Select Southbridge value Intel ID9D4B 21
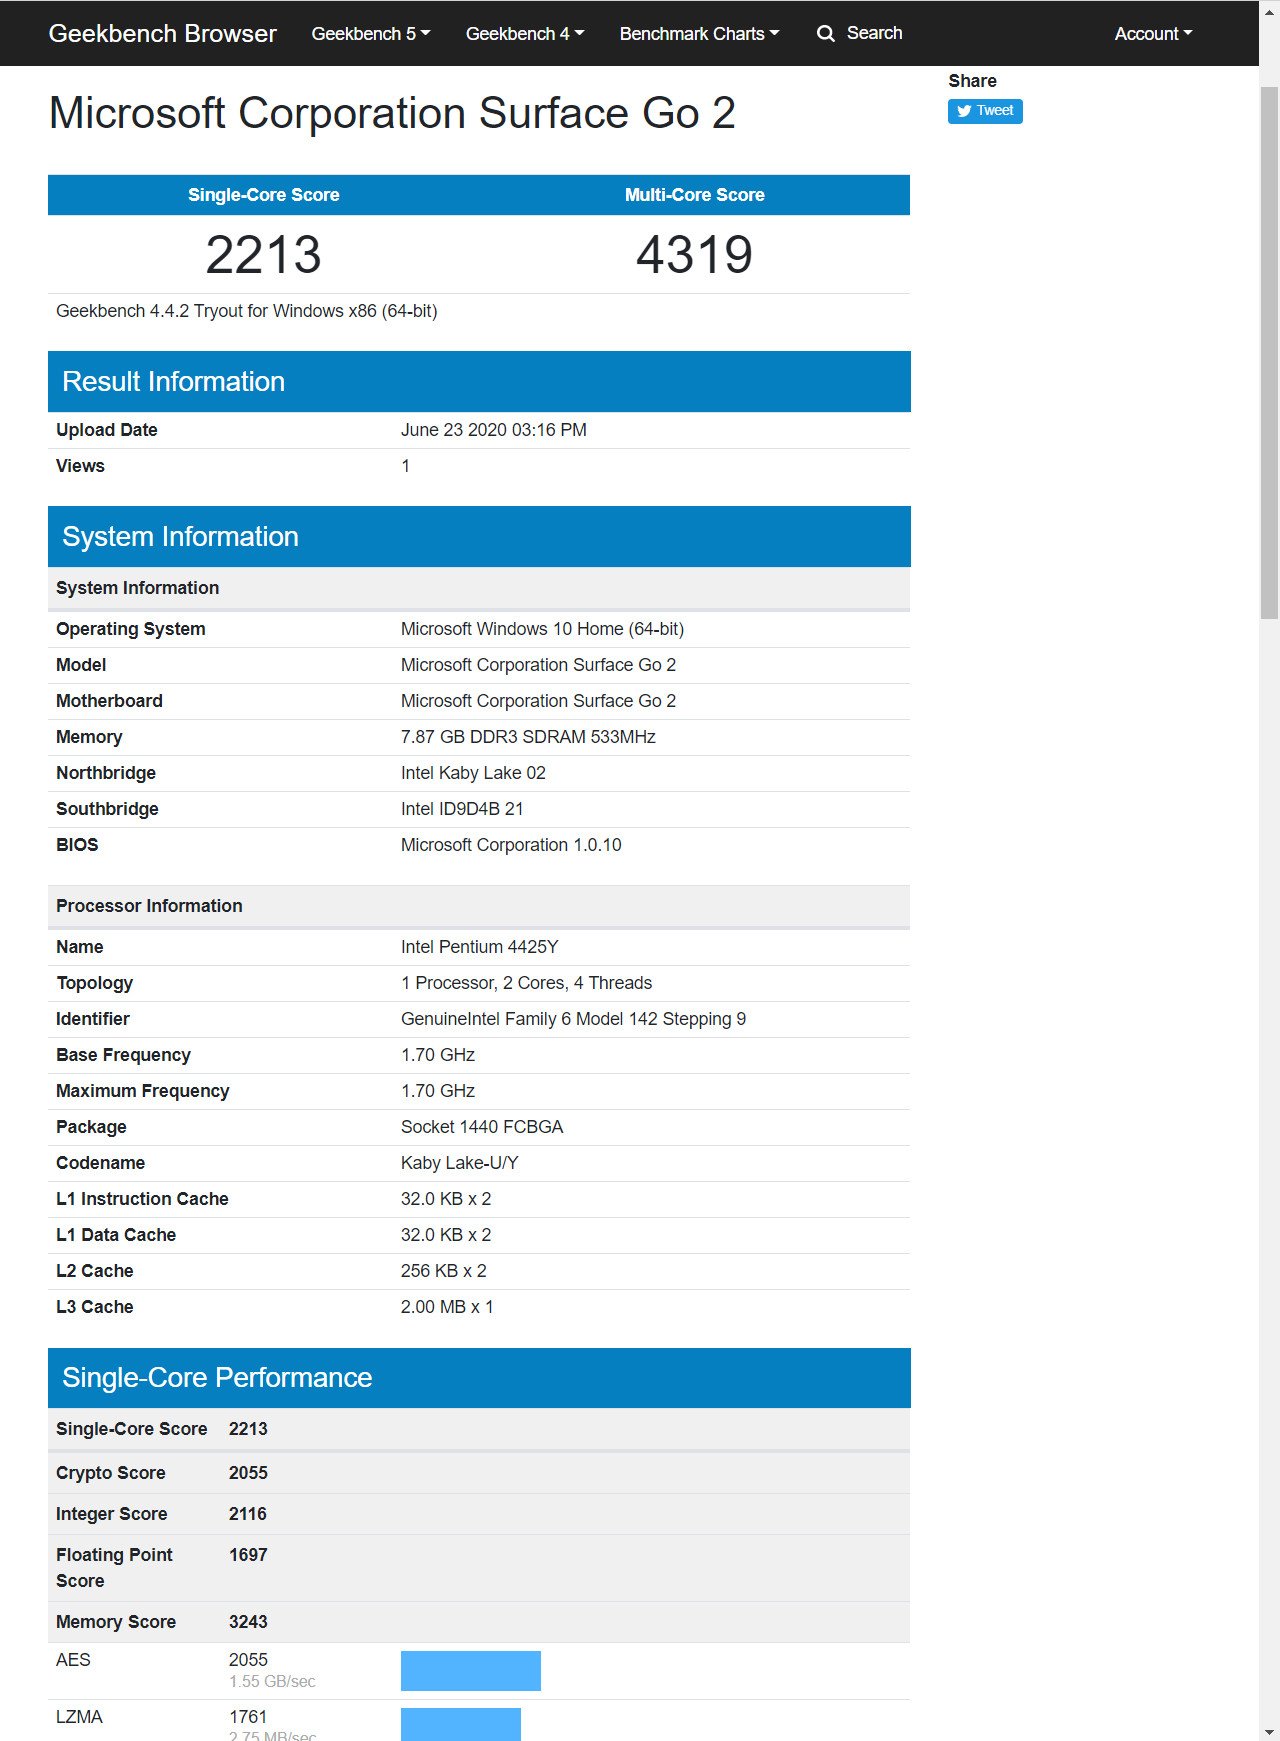 (462, 809)
